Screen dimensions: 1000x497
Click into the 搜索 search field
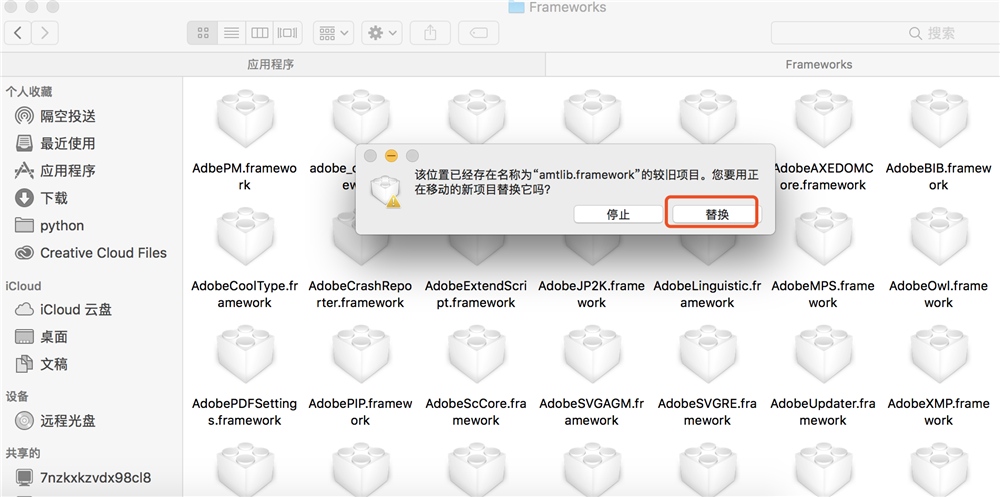click(x=885, y=33)
